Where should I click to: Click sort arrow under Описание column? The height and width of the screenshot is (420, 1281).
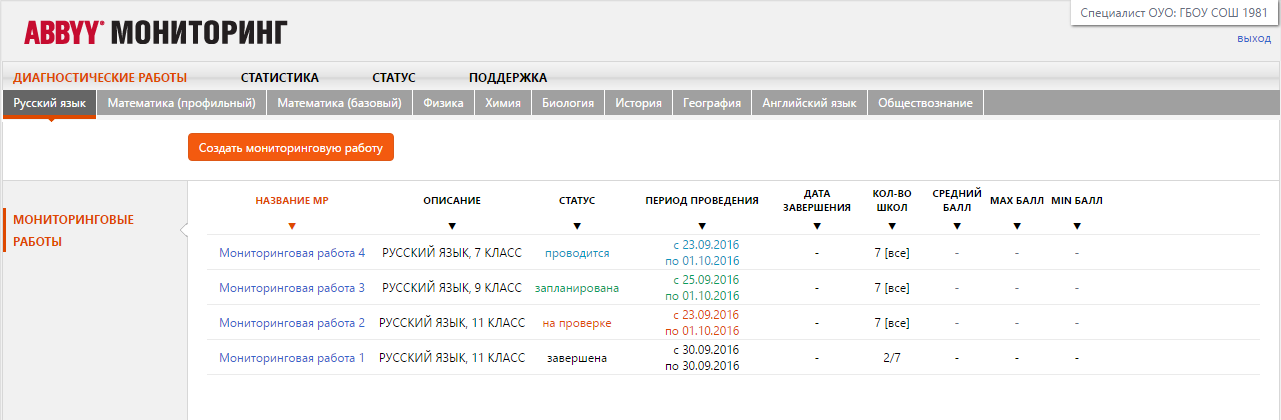point(452,226)
